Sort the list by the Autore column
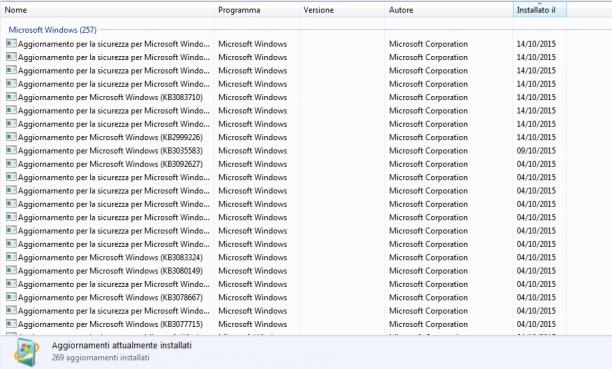612x369 pixels. 448,10
